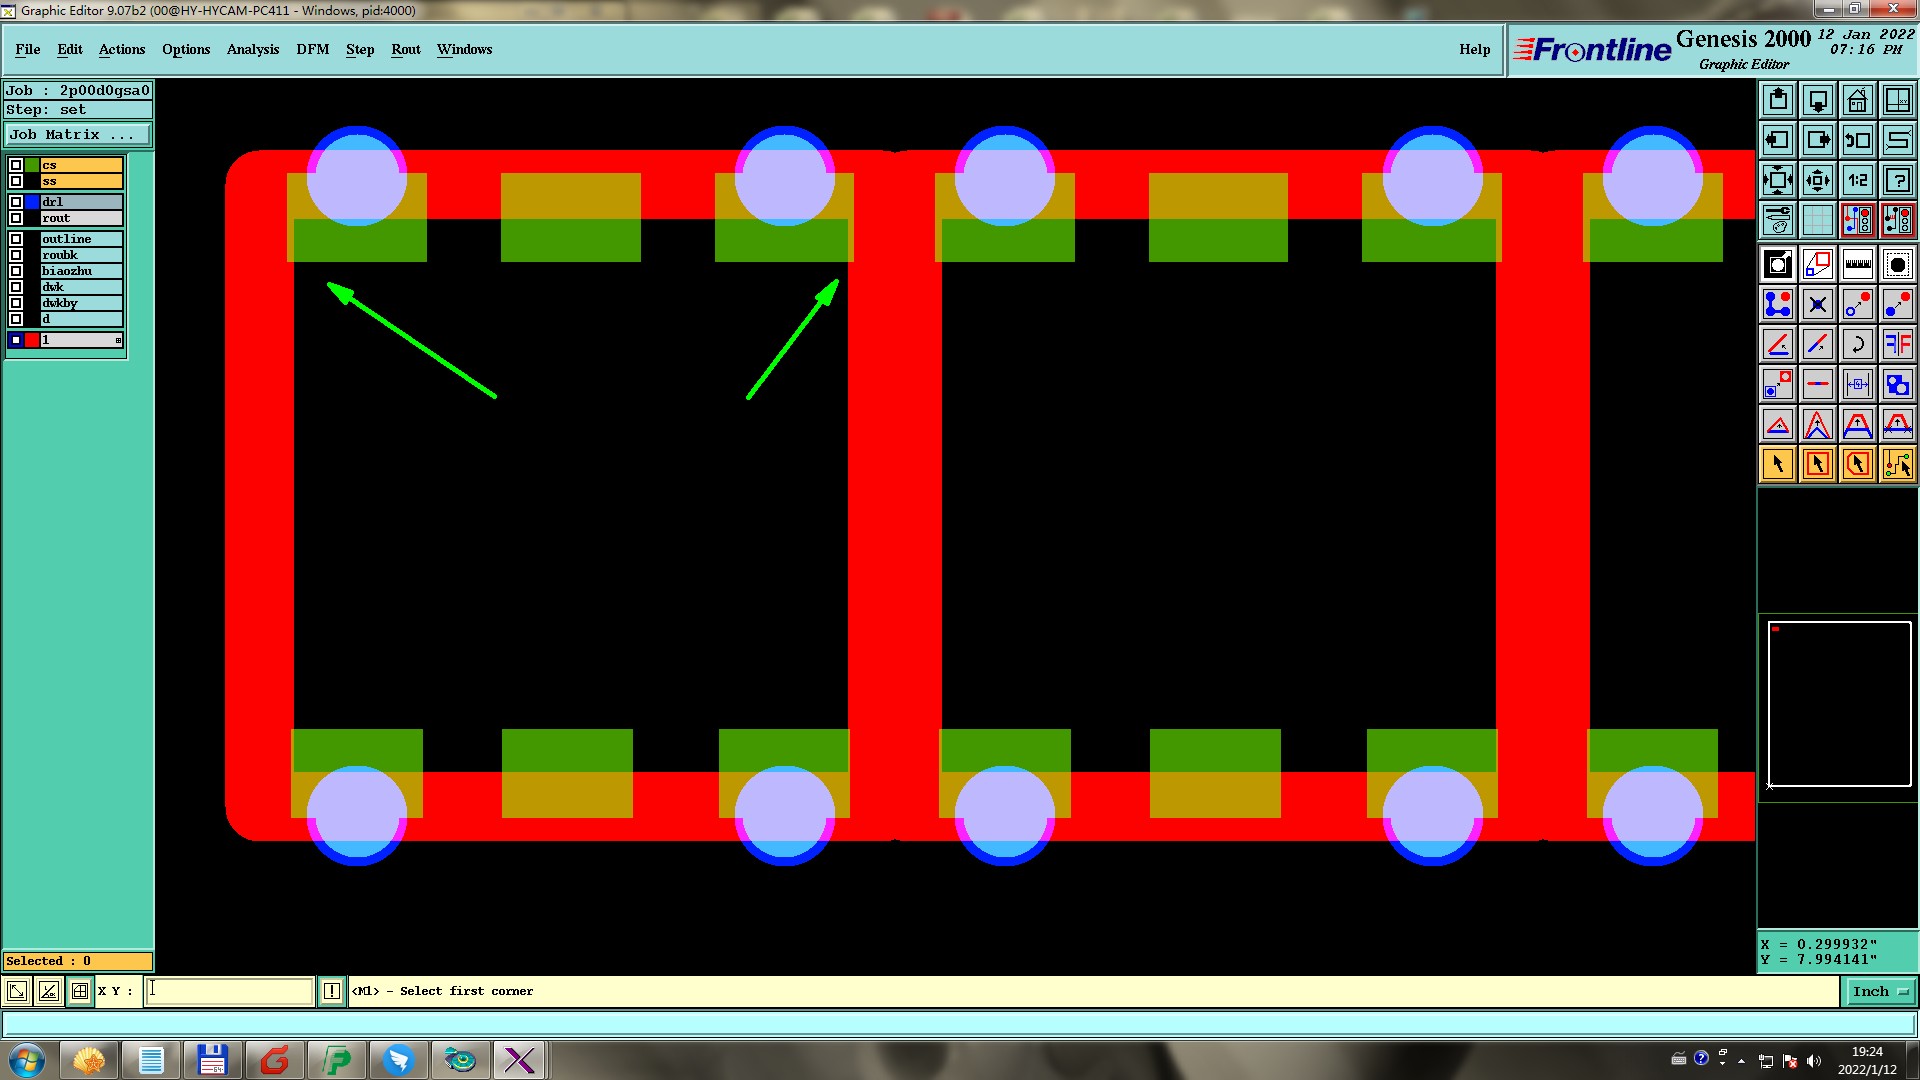The height and width of the screenshot is (1080, 1920).
Task: Click the pan left view icon
Action: (x=1777, y=140)
